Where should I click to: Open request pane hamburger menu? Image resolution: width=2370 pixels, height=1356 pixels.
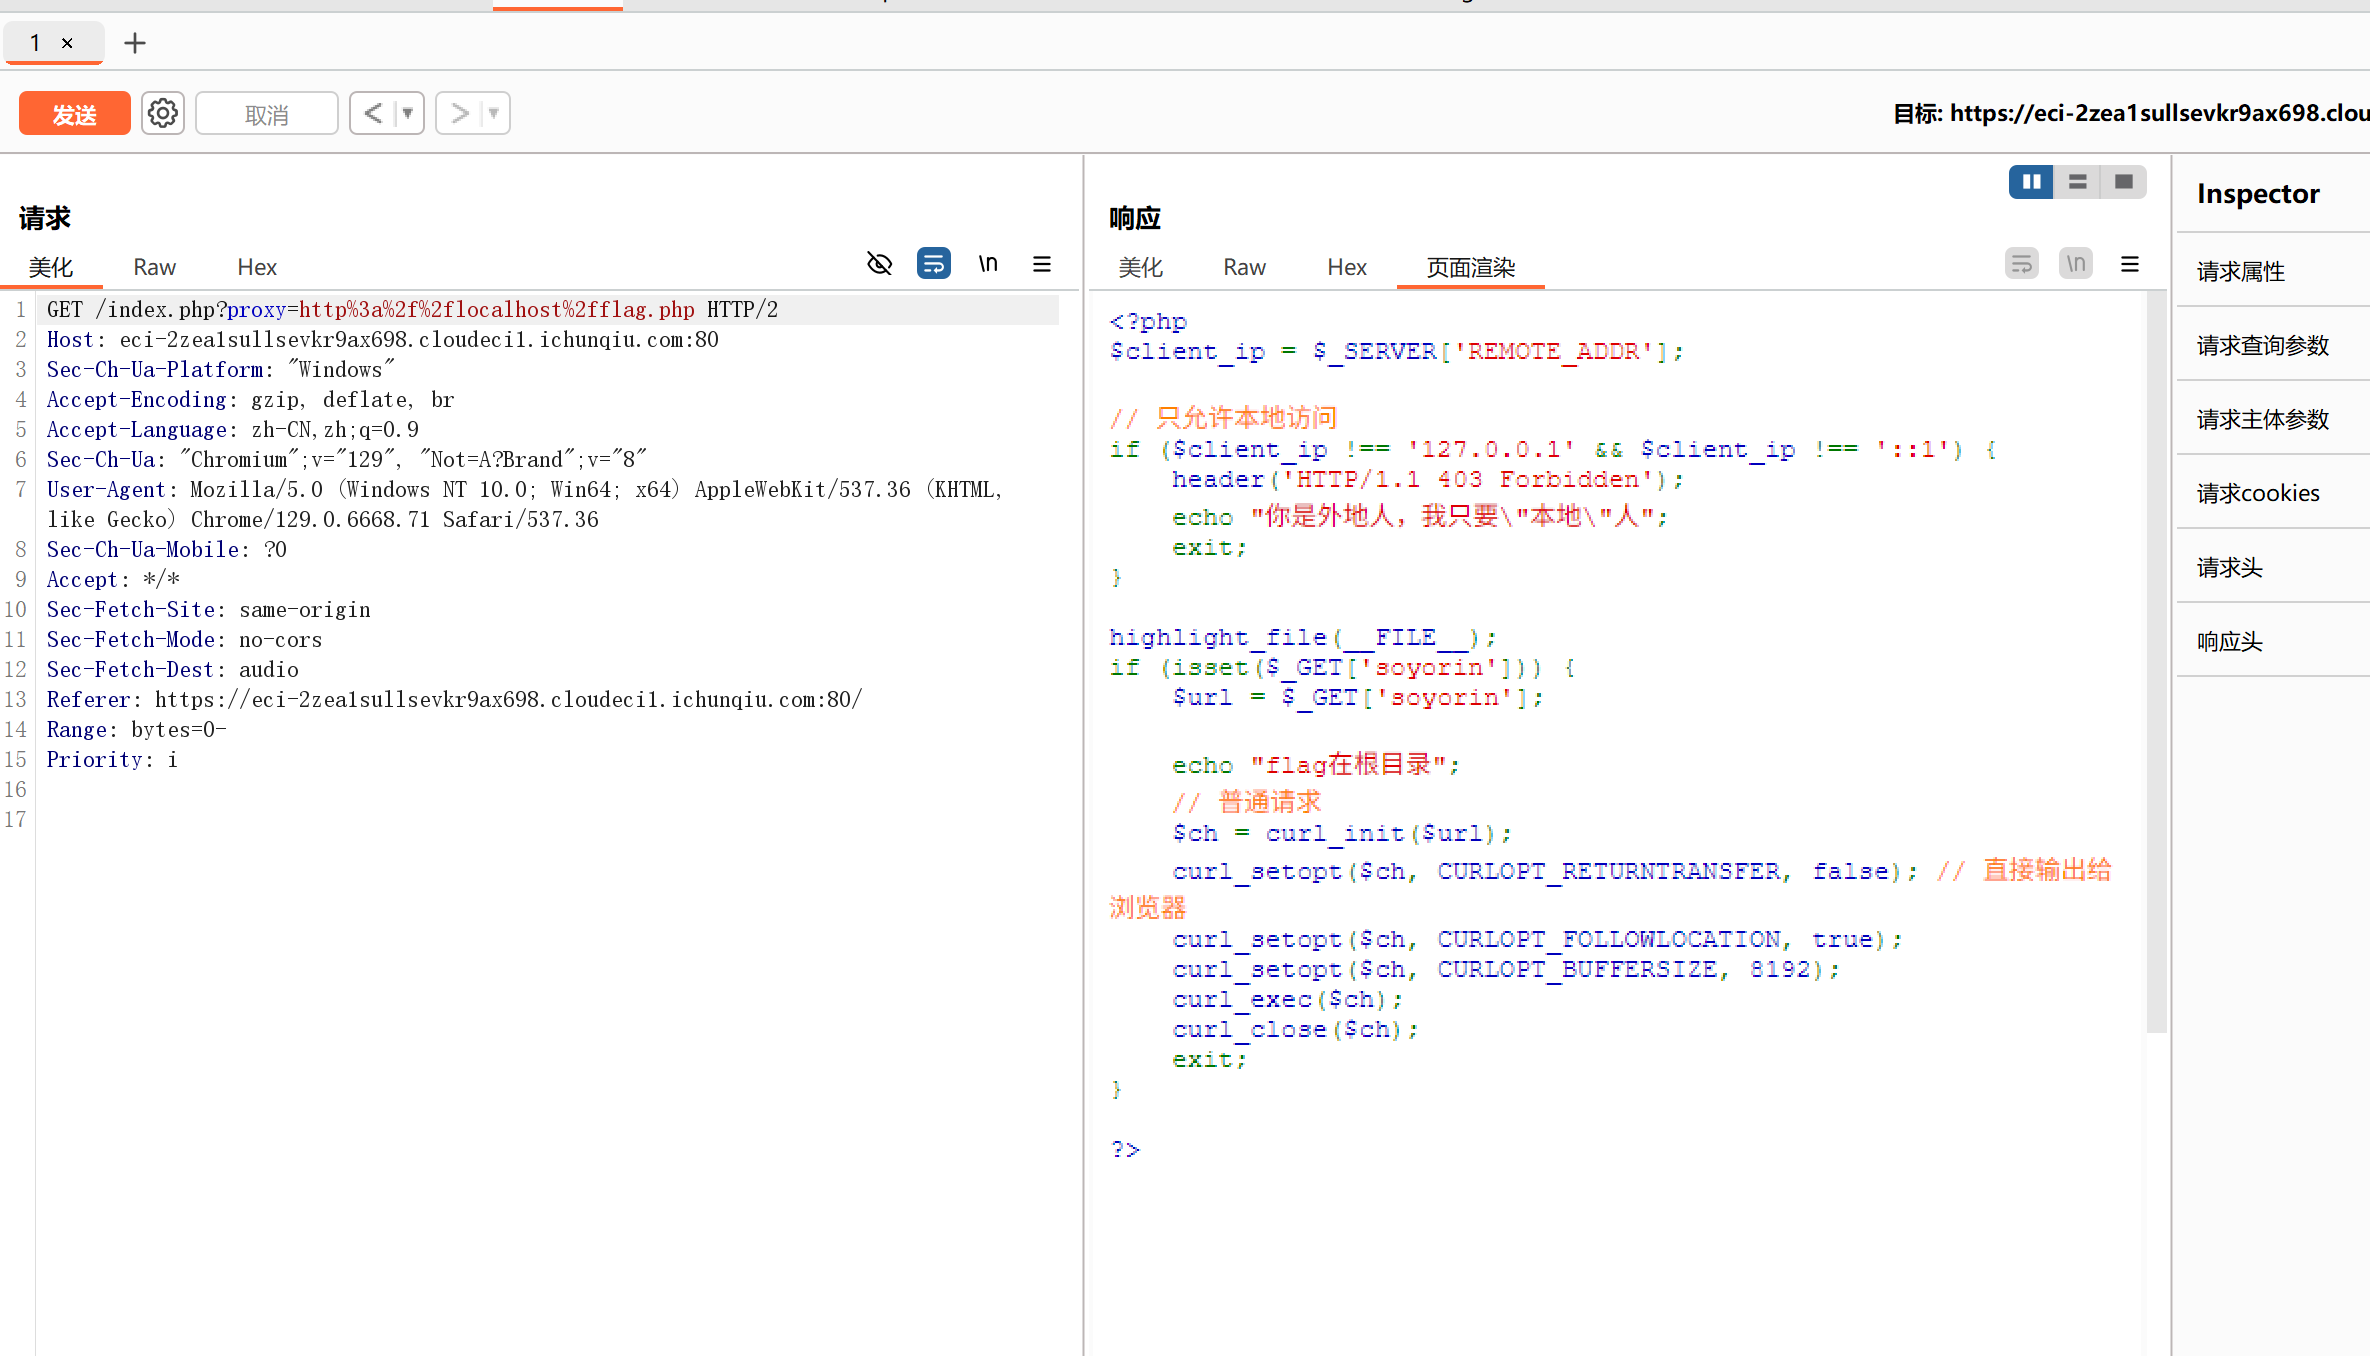pos(1042,264)
